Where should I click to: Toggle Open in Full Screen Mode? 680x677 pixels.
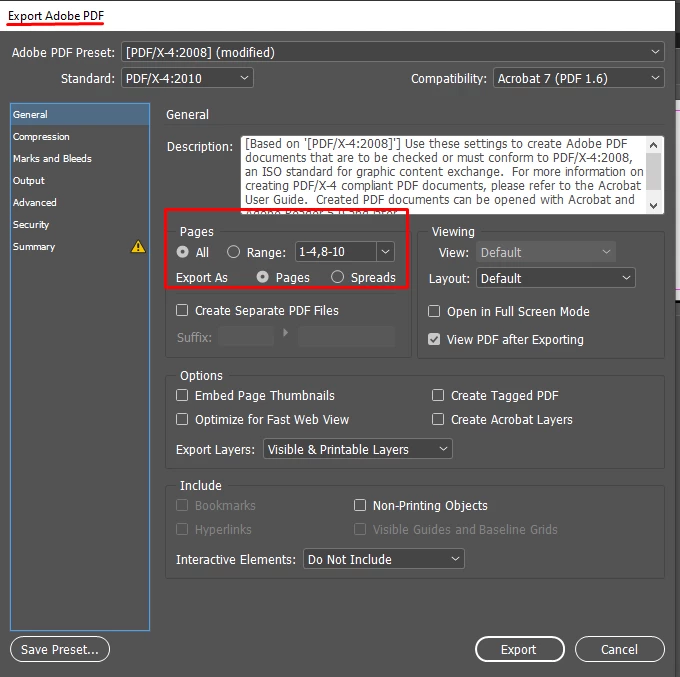coord(434,311)
